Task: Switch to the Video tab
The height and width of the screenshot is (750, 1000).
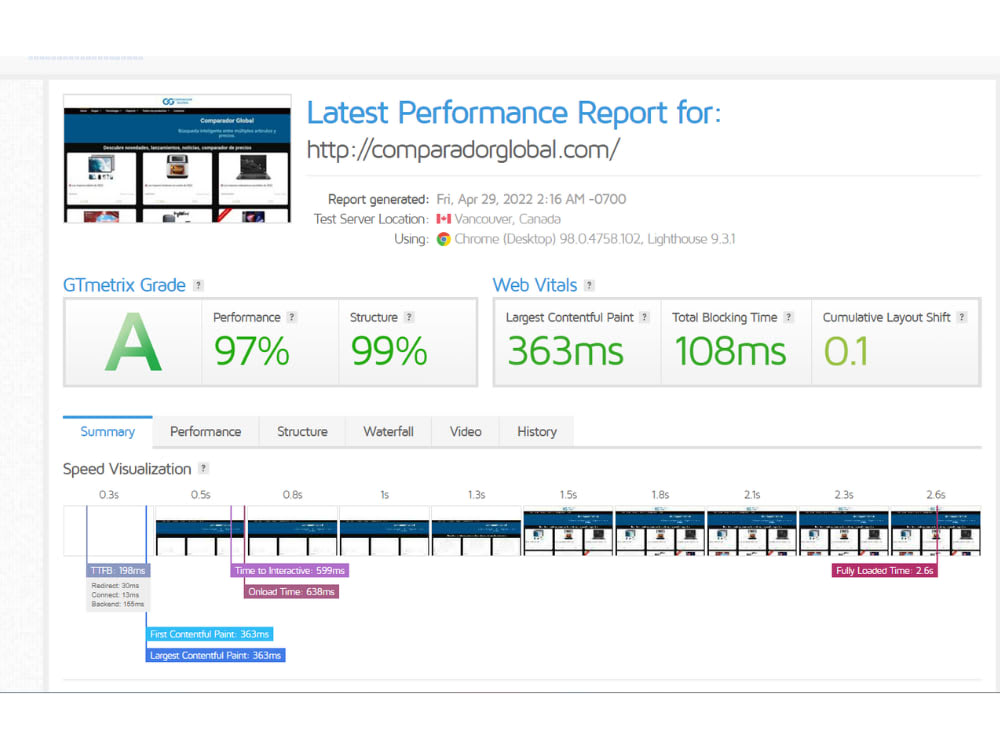Action: point(466,432)
